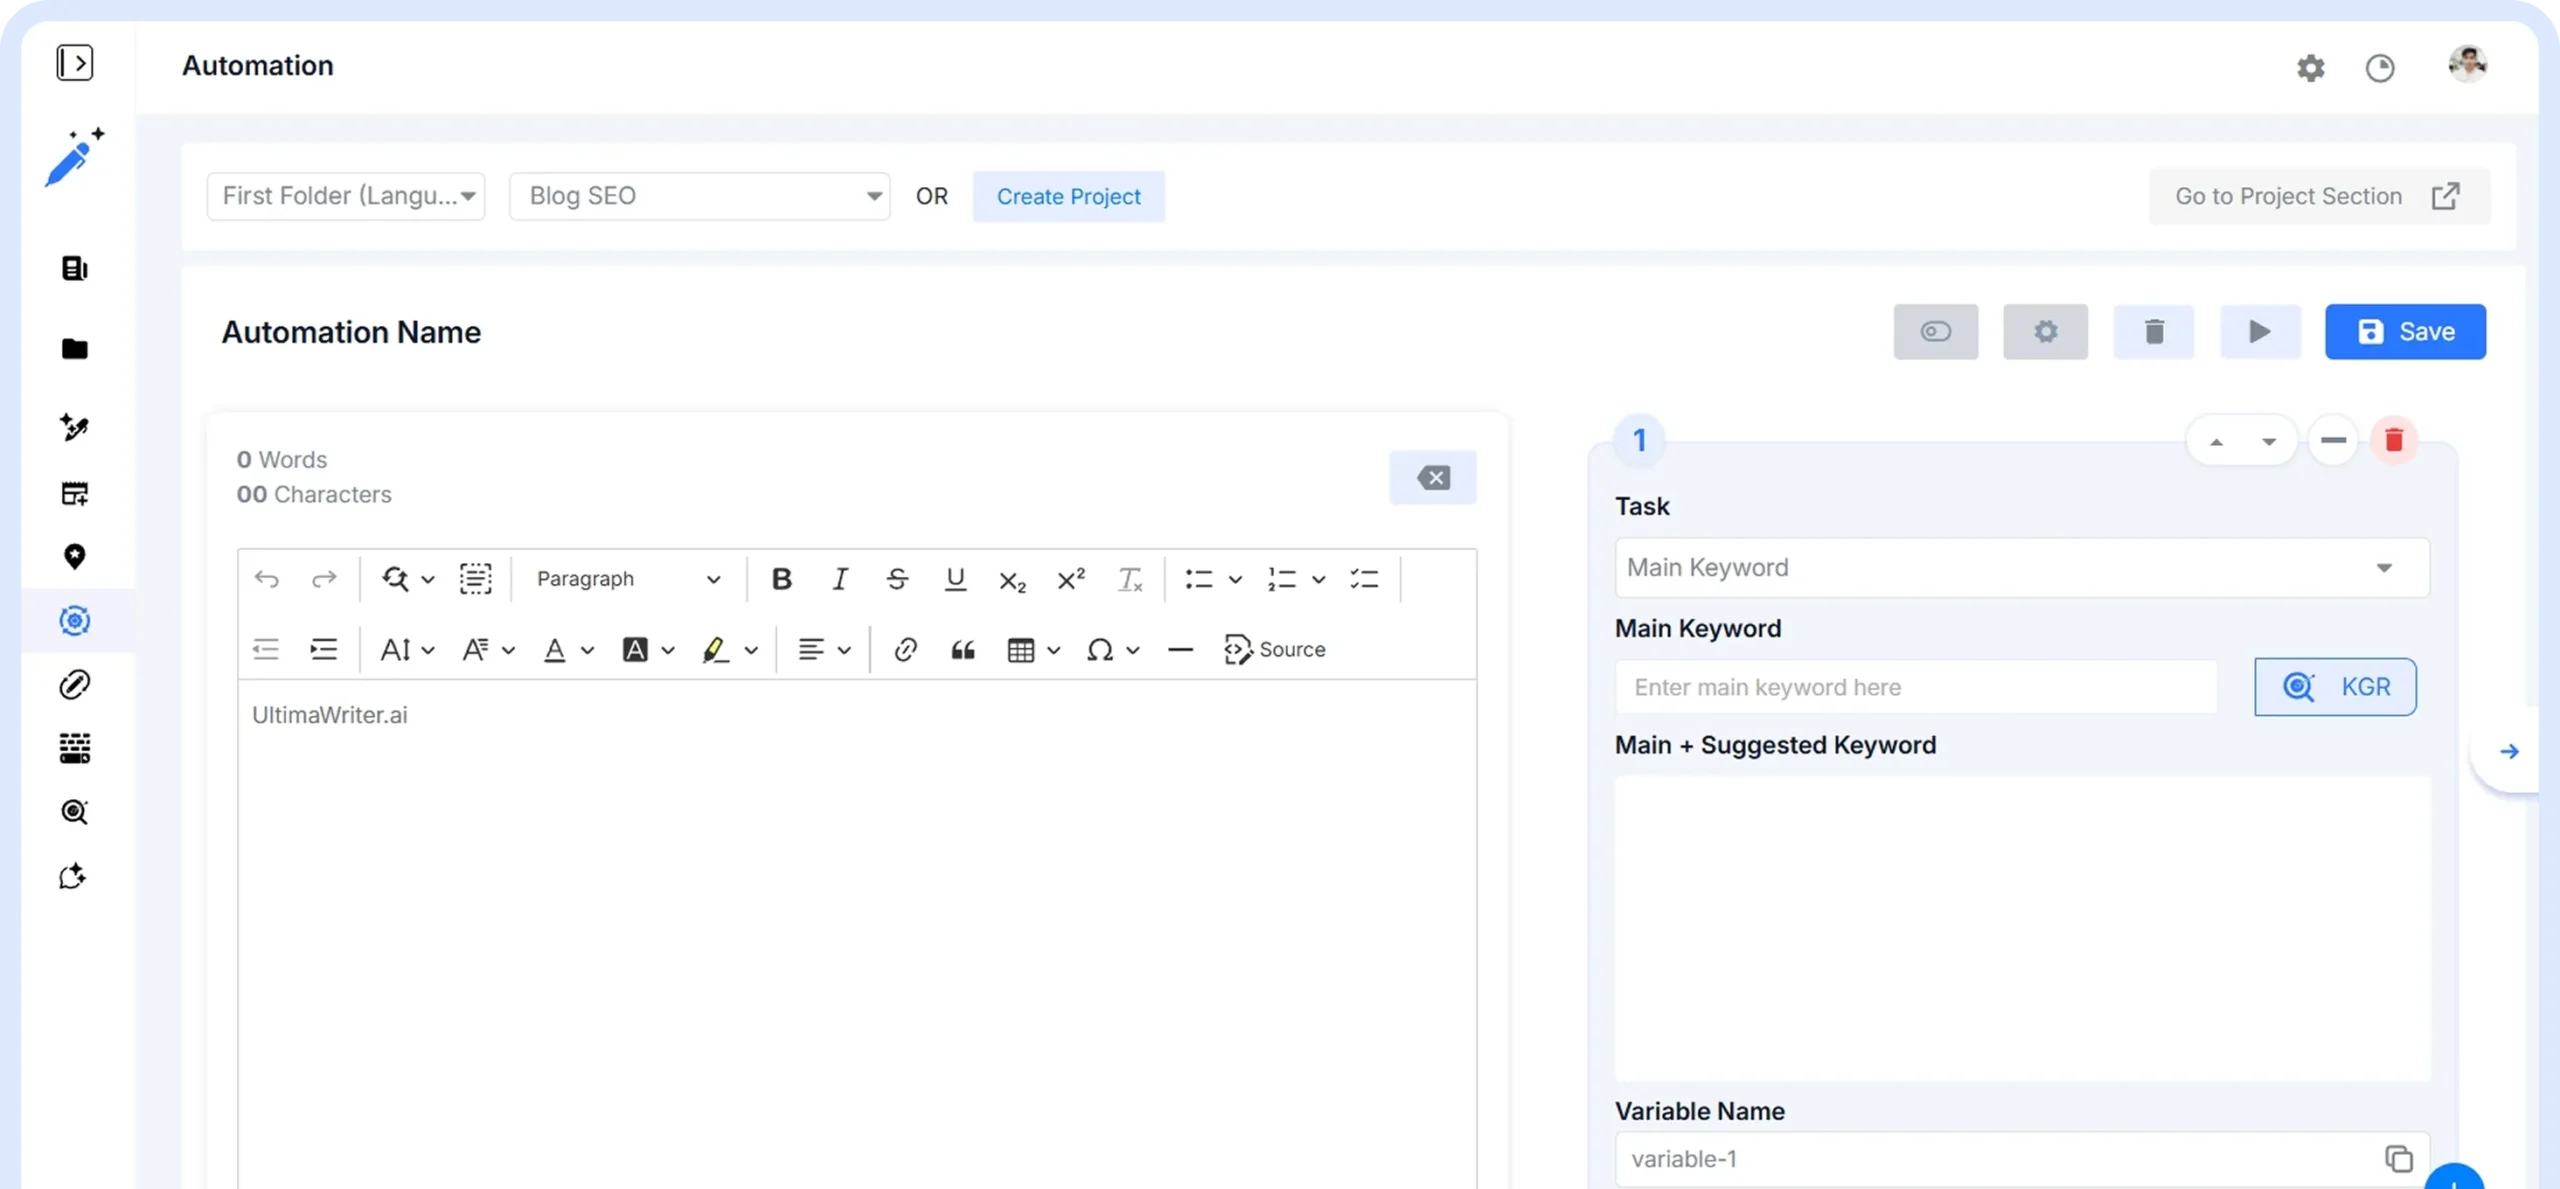
Task: Open the keyword search icon in sidebar
Action: pyautogui.click(x=75, y=812)
